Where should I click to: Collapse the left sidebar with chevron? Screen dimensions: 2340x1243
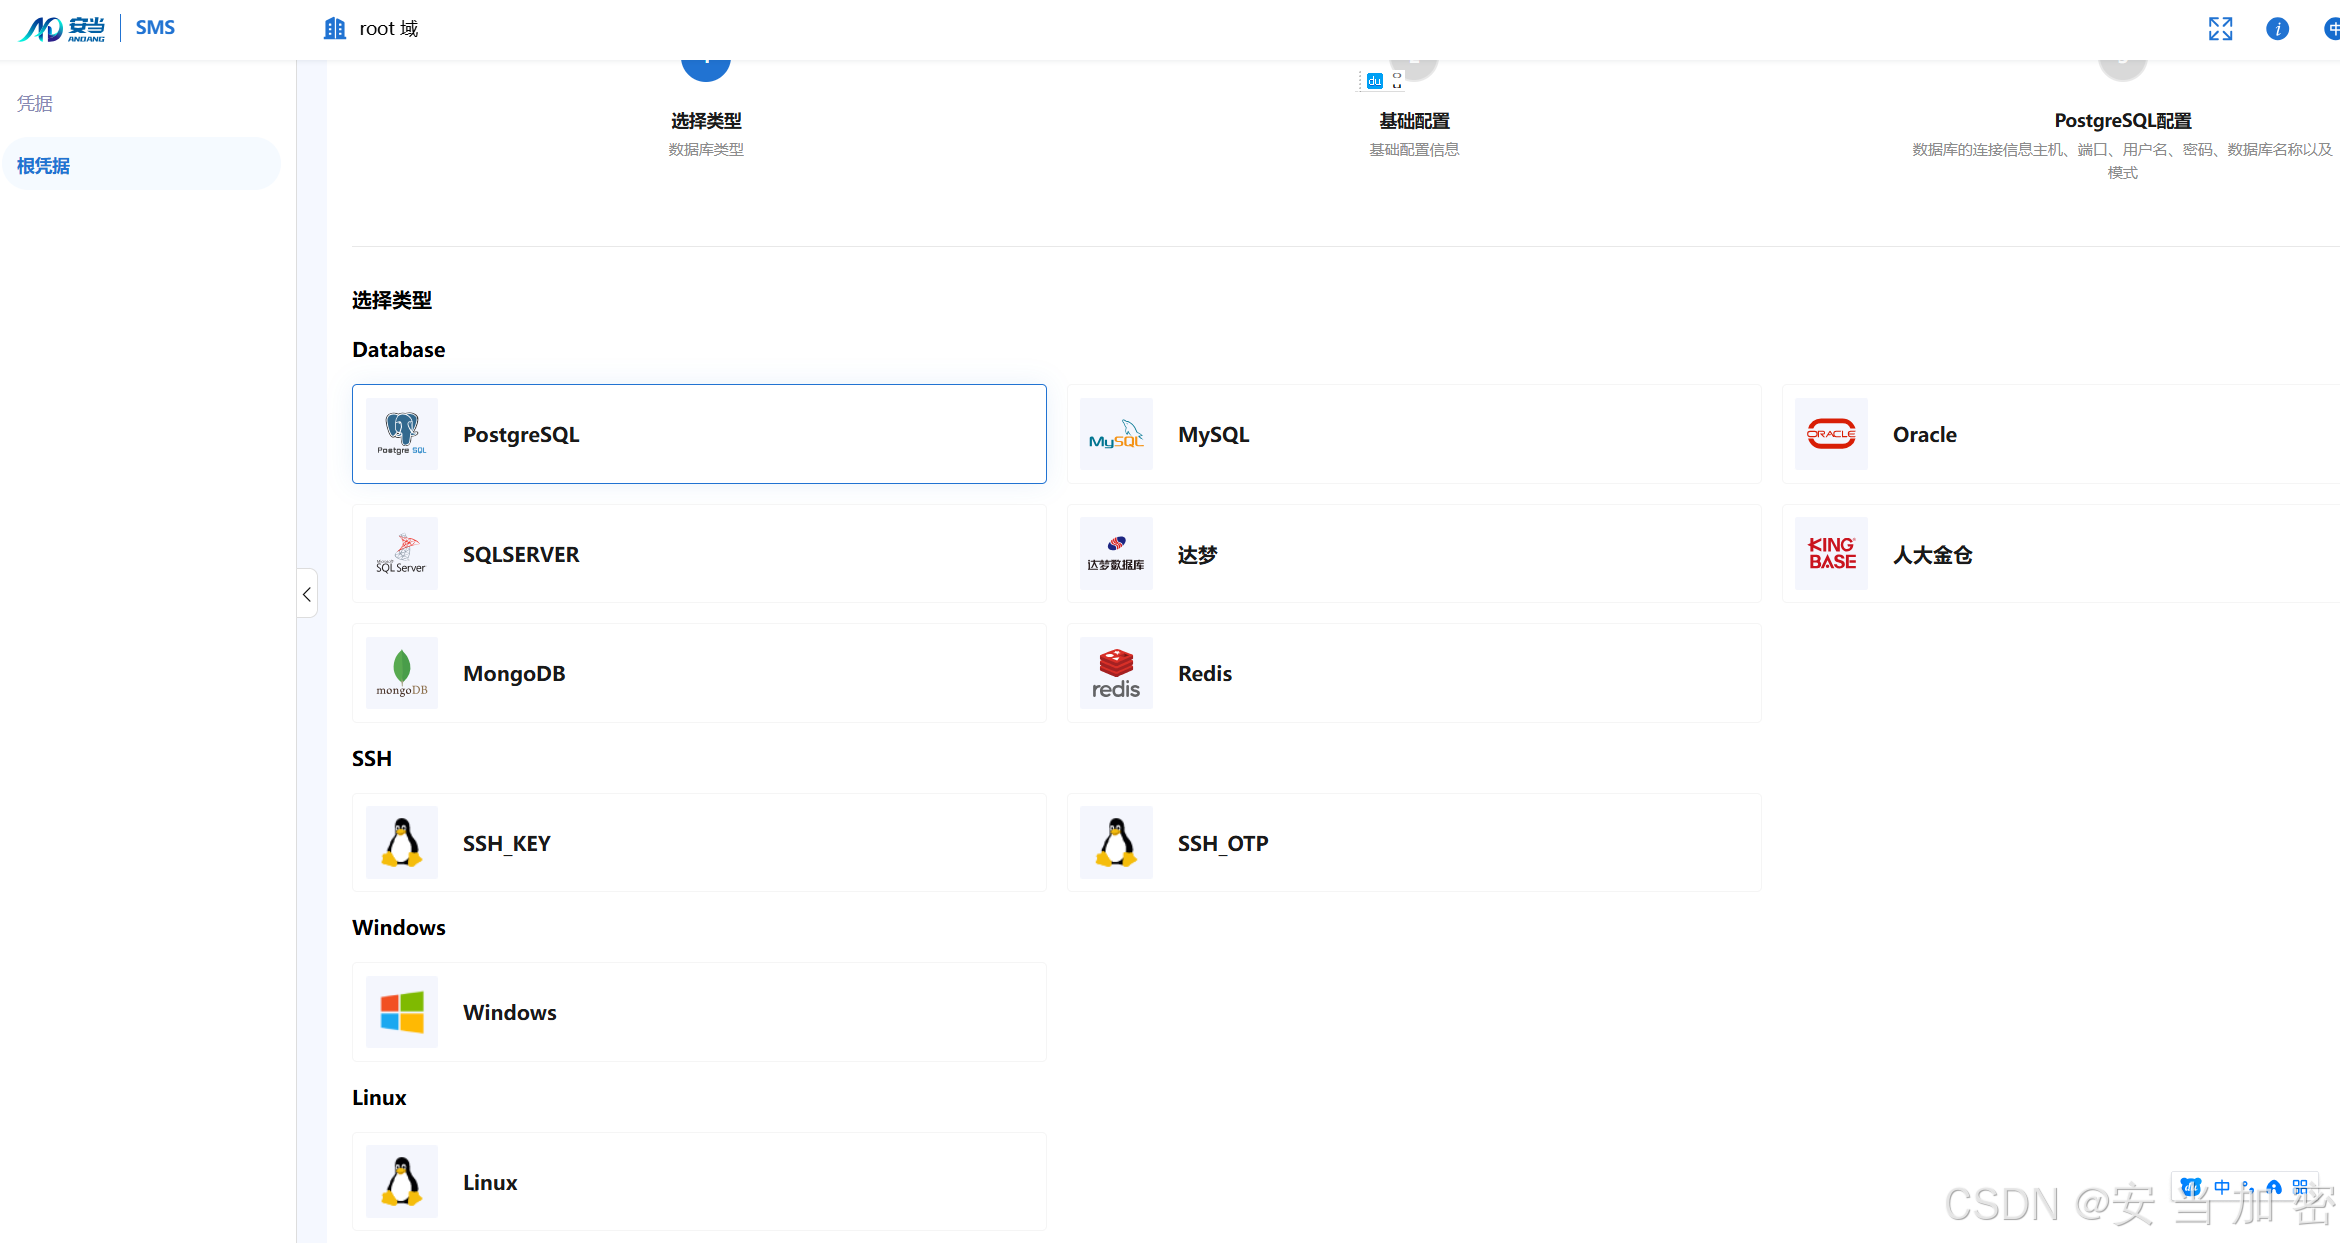click(x=307, y=594)
